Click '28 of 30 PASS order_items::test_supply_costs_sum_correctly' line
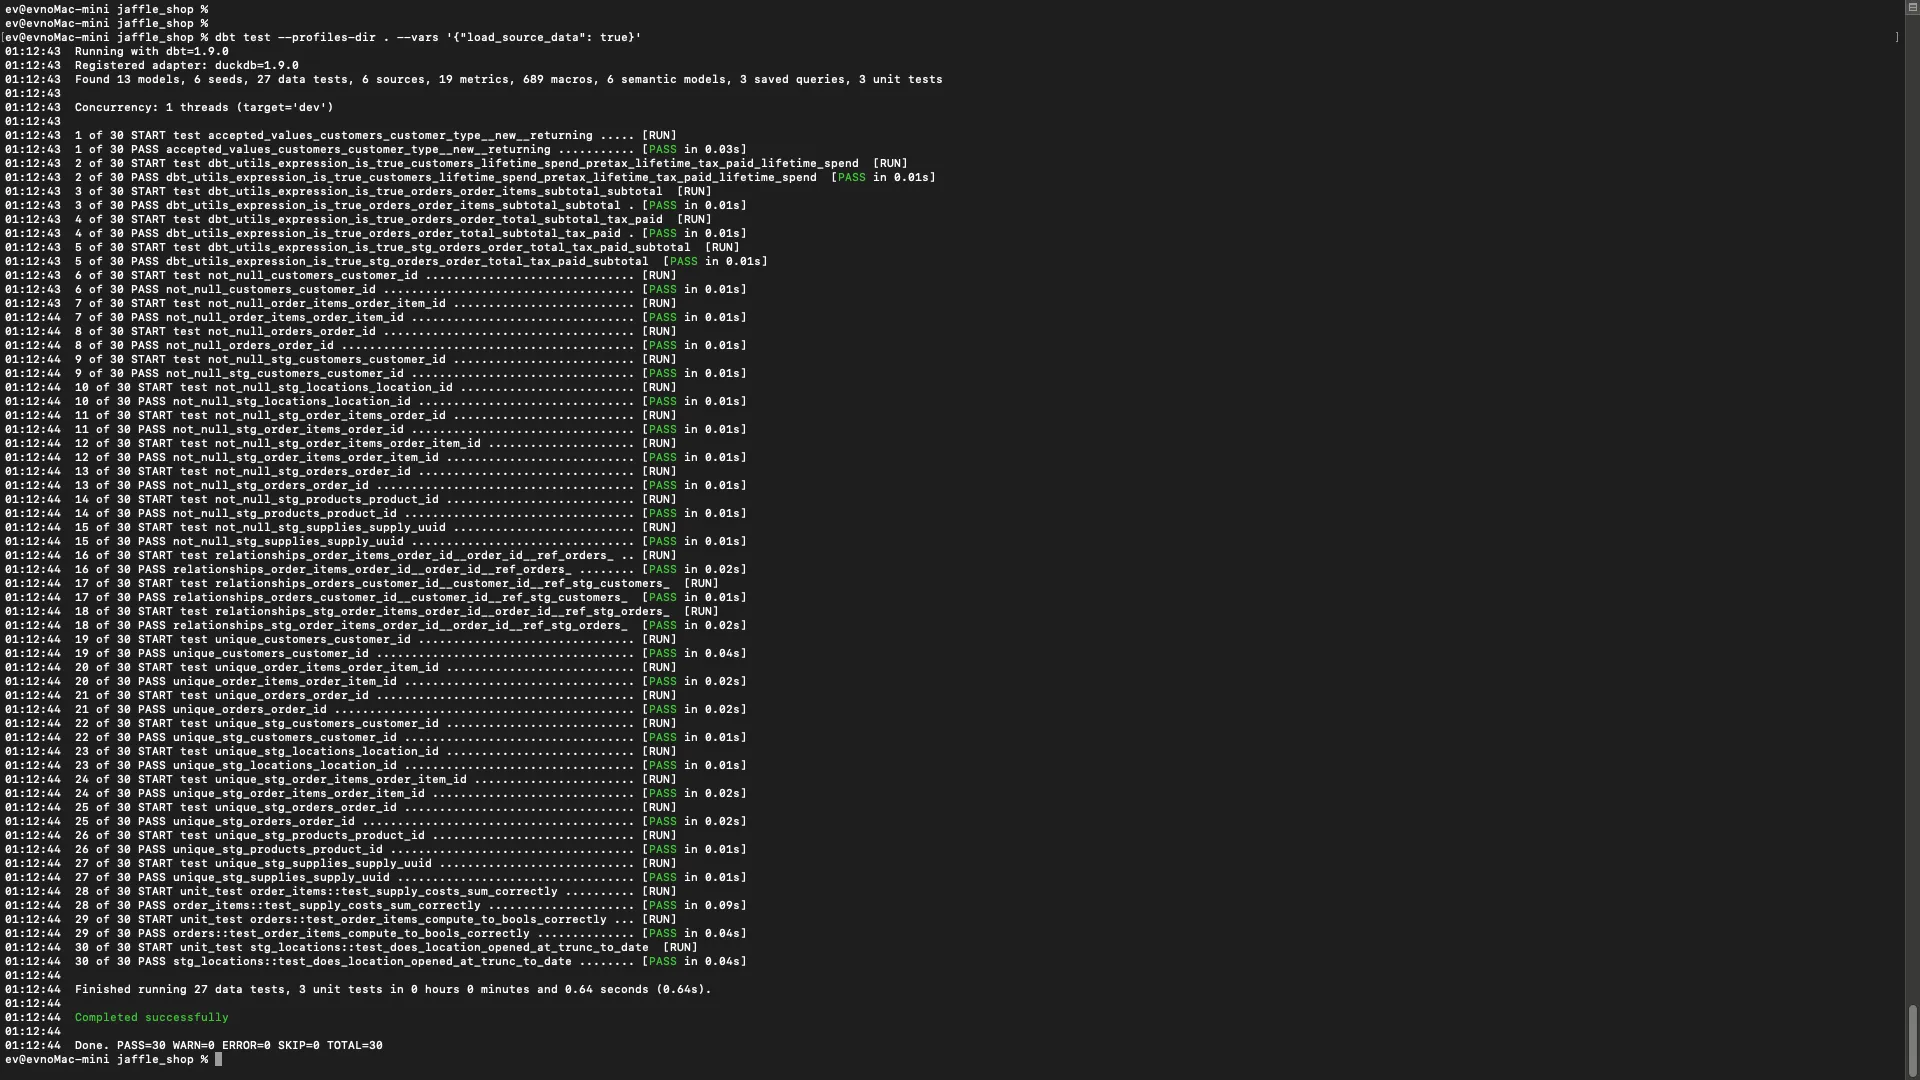This screenshot has width=1920, height=1080. [x=411, y=905]
